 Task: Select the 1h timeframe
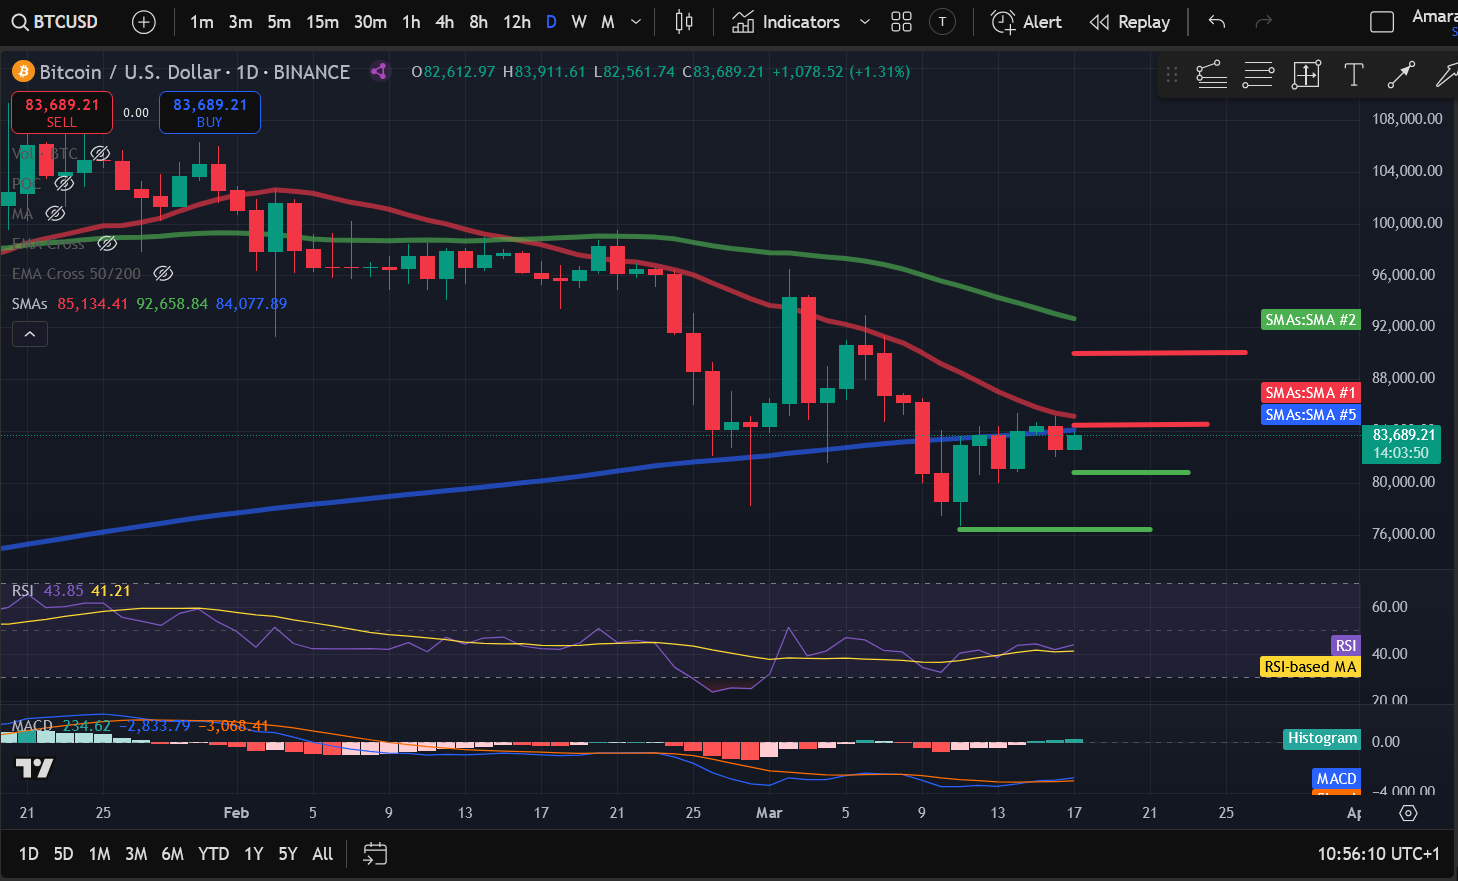(x=411, y=22)
